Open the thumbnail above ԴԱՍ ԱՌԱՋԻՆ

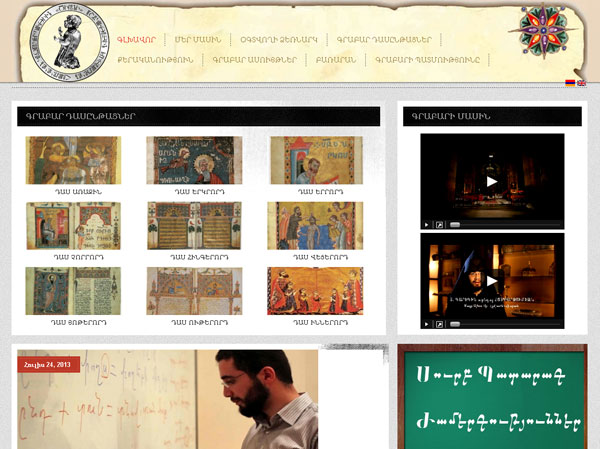point(73,160)
